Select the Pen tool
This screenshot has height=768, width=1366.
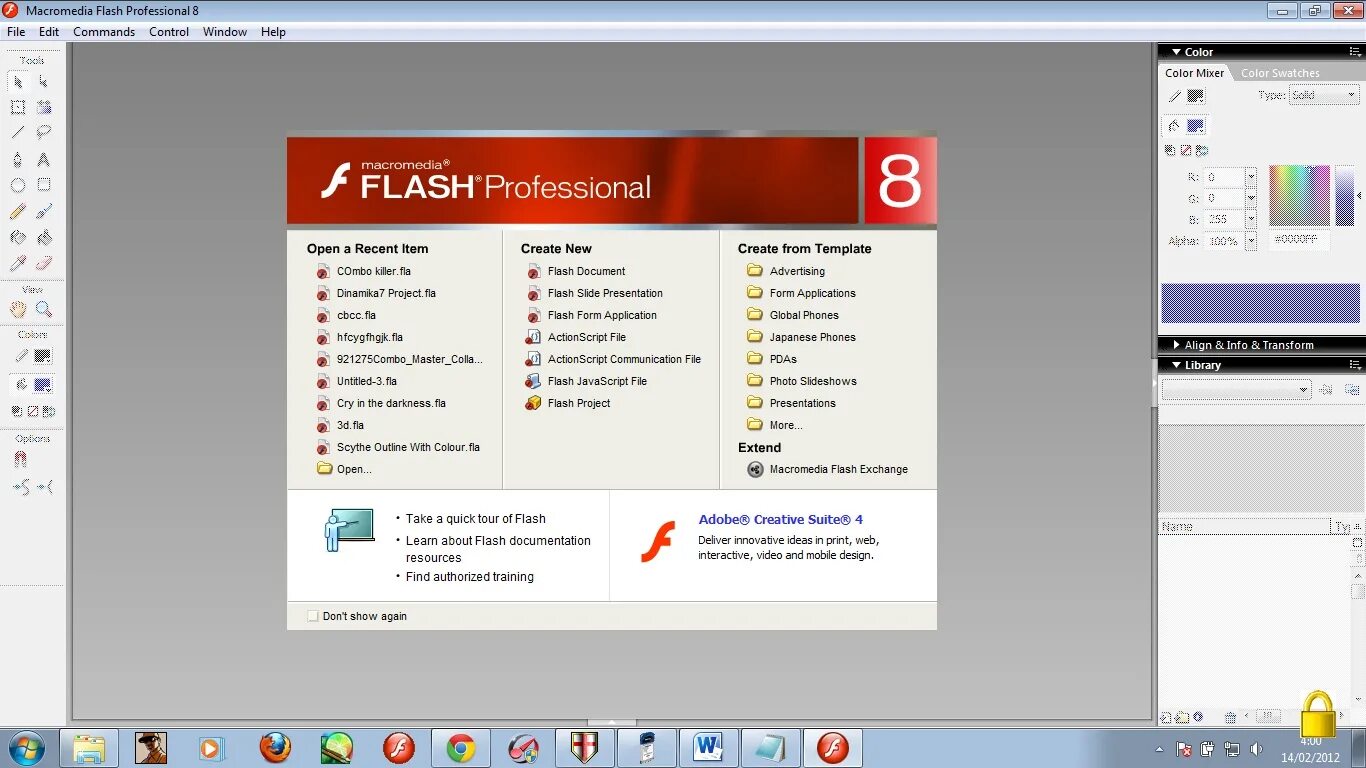point(18,159)
